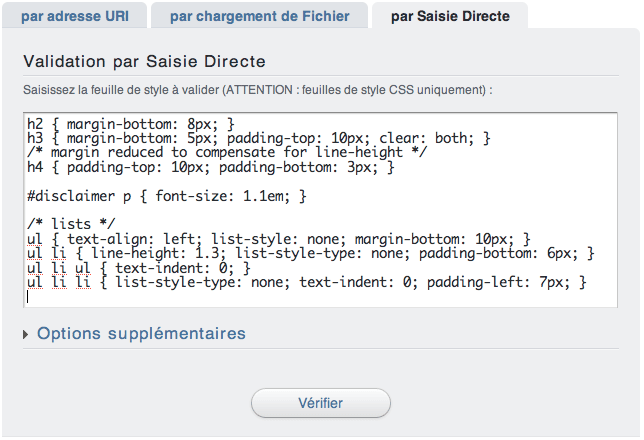This screenshot has height=440, width=644.
Task: Select the 'par Saisie Directe' tab
Action: click(450, 16)
